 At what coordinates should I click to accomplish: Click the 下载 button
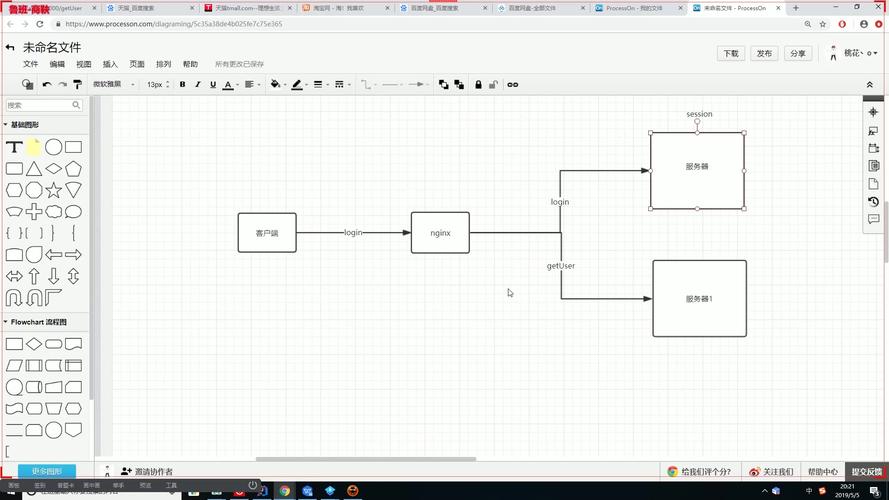click(x=731, y=53)
